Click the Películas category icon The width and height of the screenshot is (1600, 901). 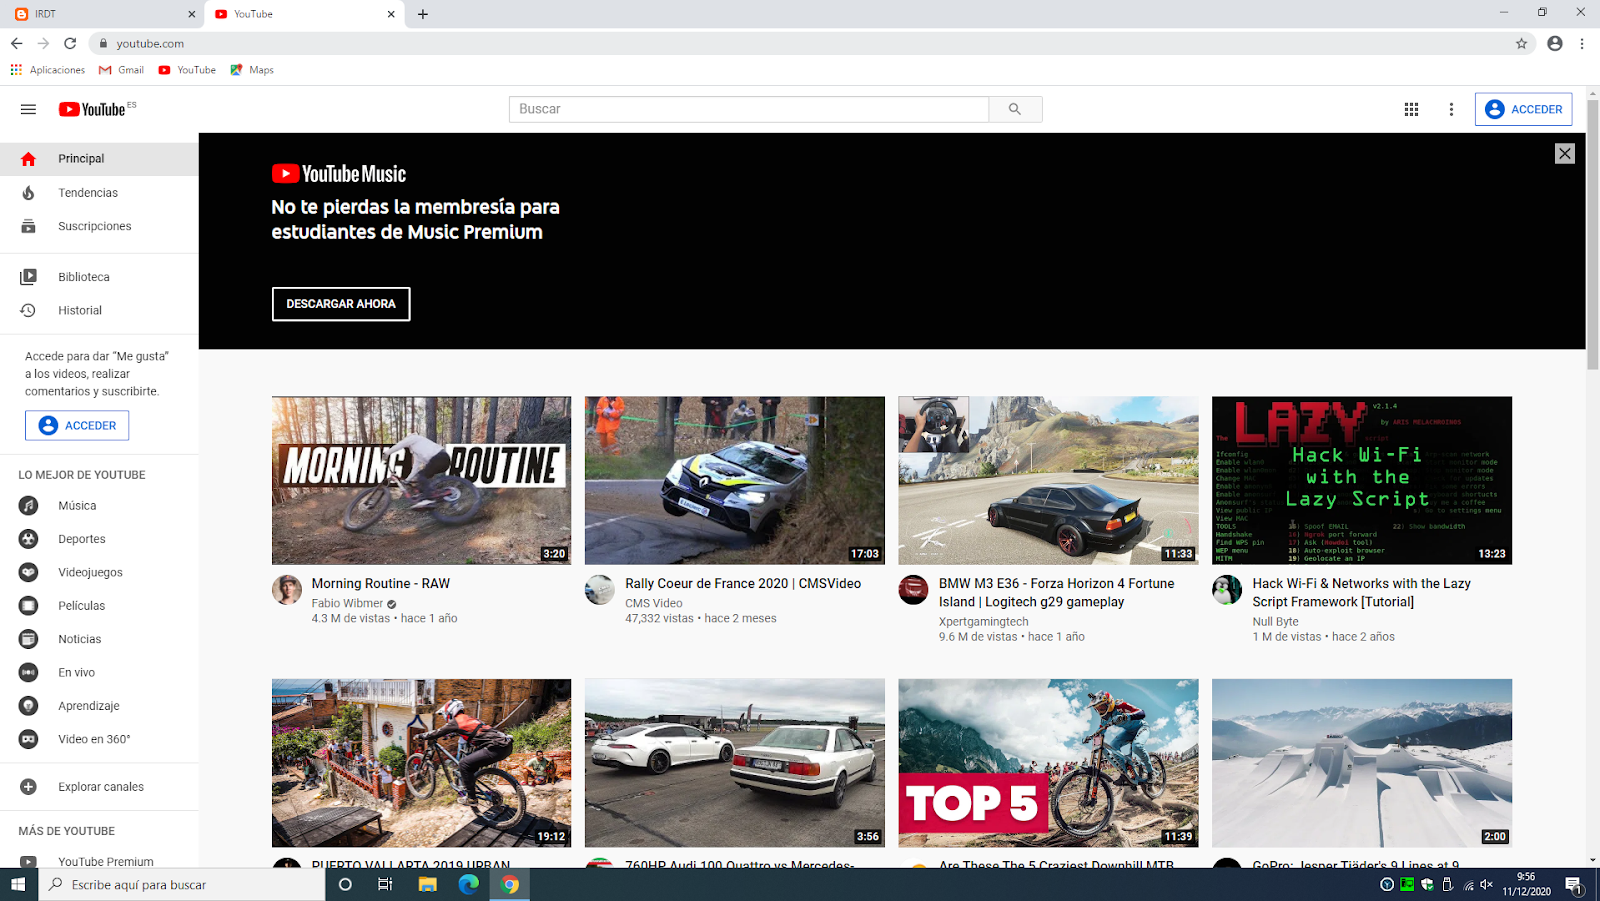pyautogui.click(x=28, y=606)
